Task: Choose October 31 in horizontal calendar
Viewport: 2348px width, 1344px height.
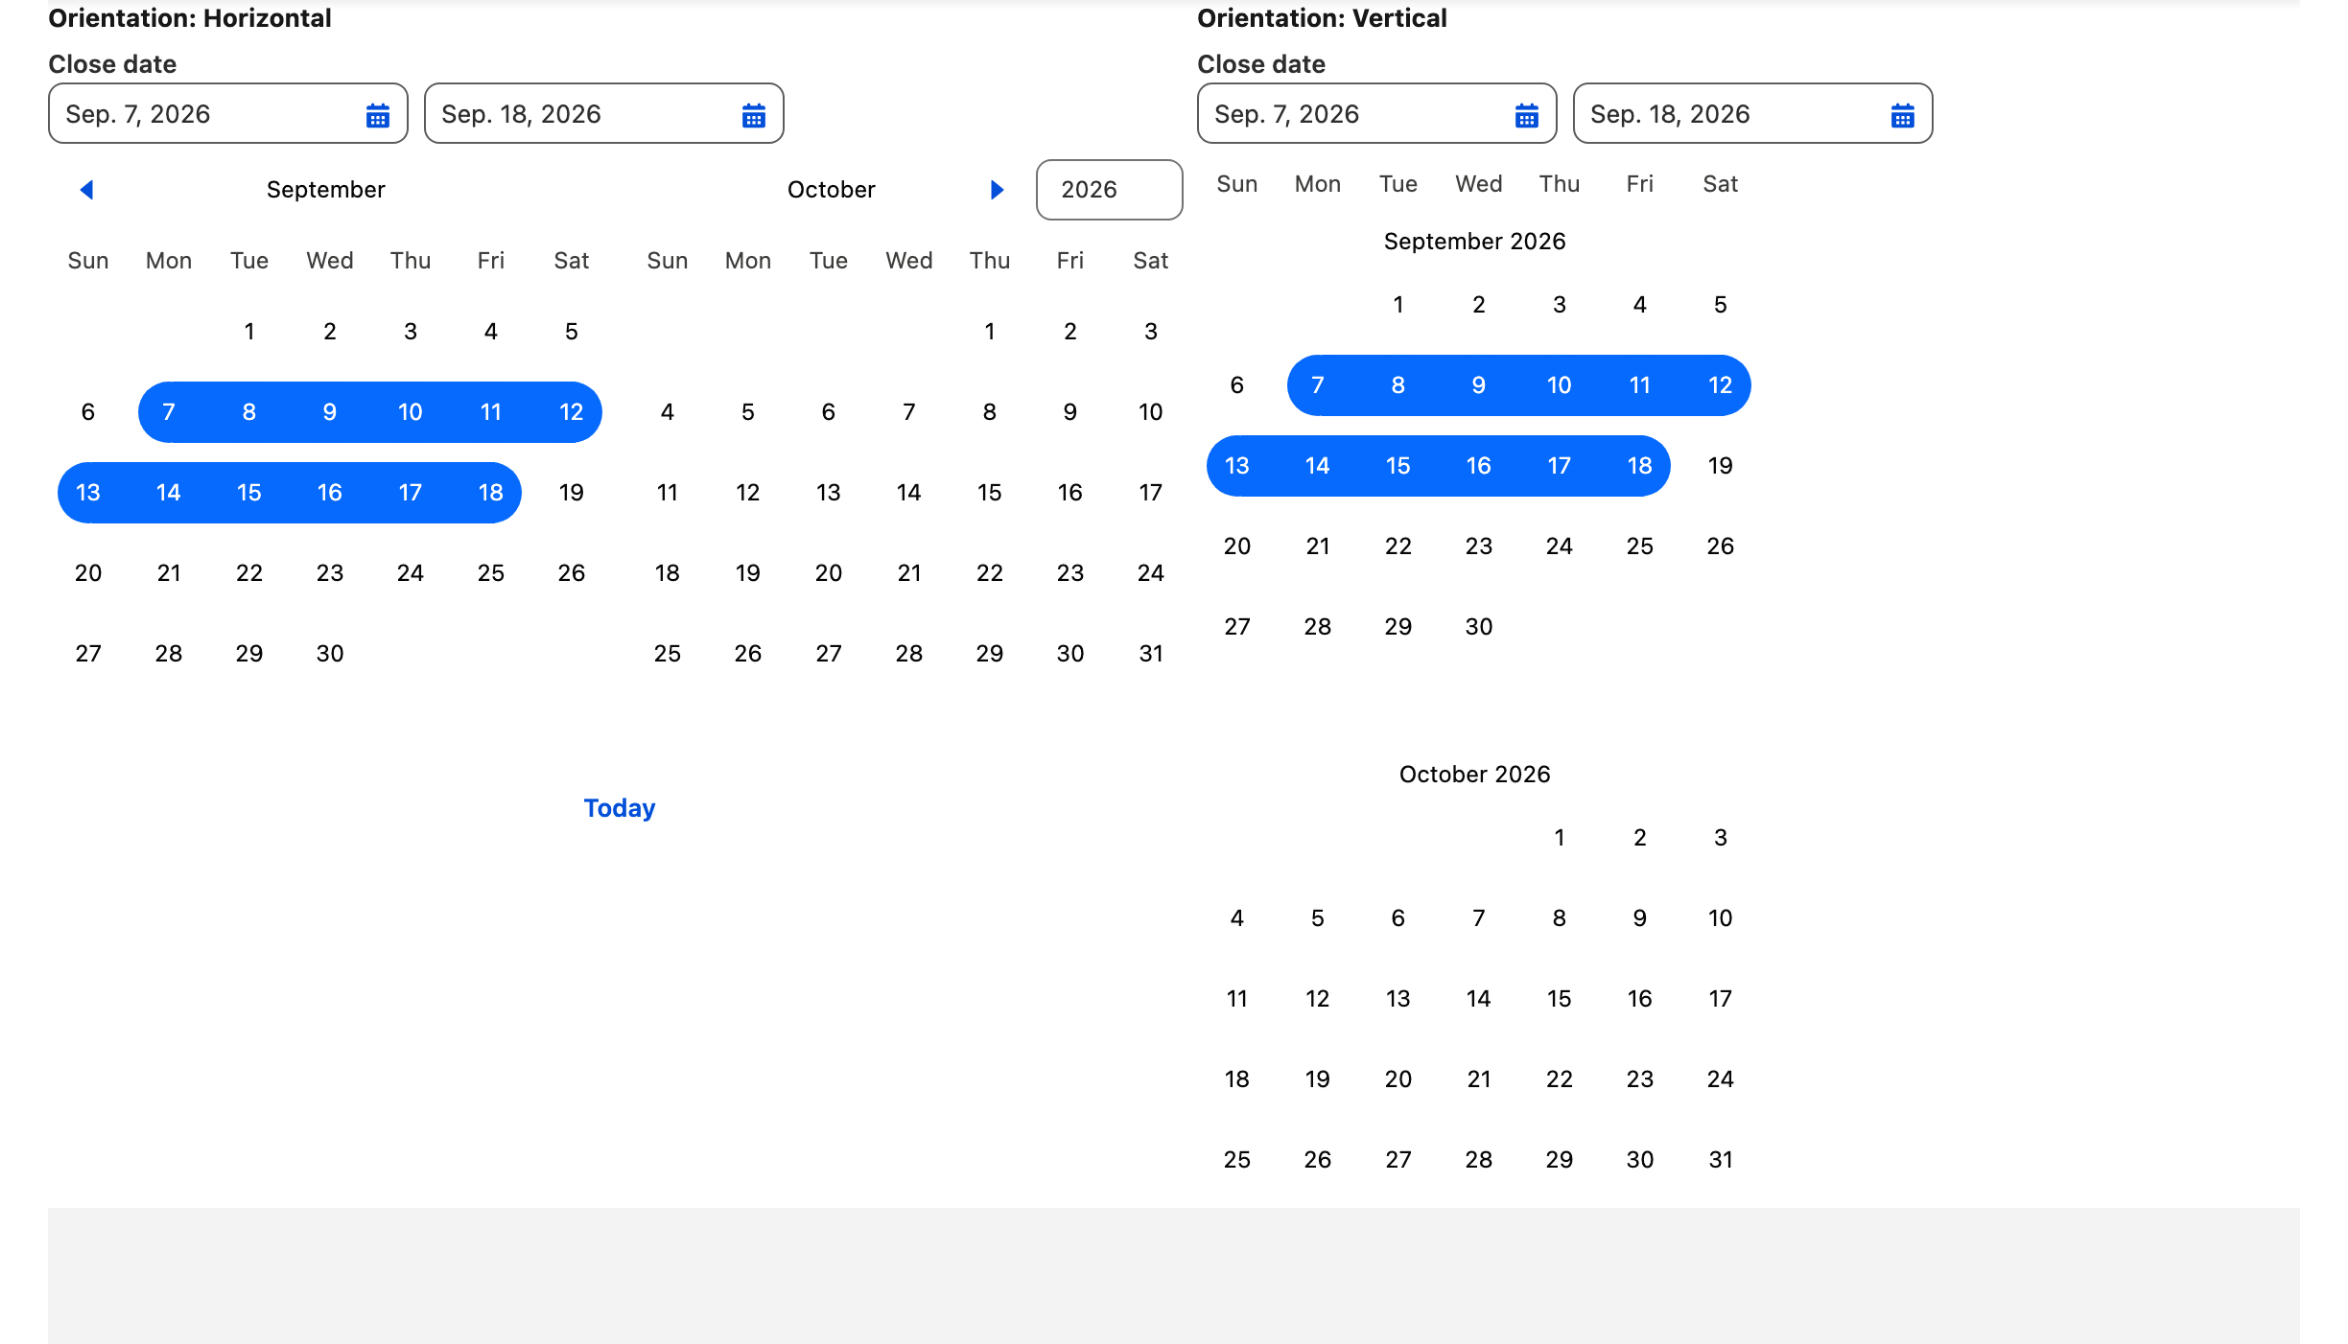Action: [1151, 654]
